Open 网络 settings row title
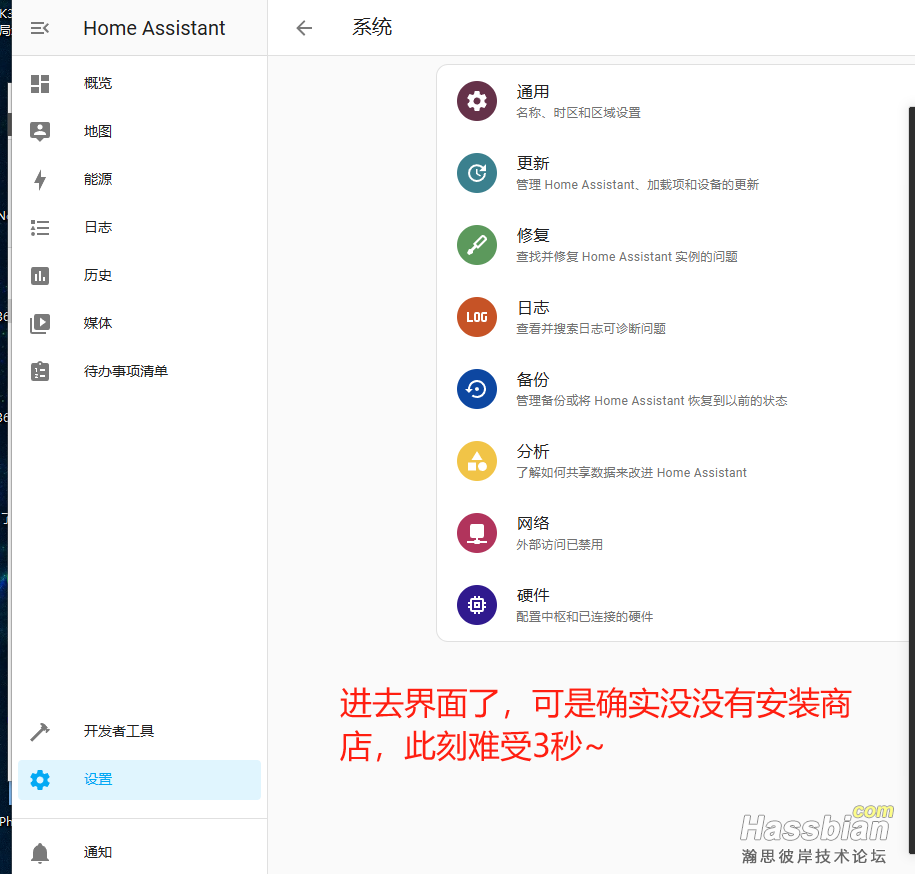 (533, 523)
